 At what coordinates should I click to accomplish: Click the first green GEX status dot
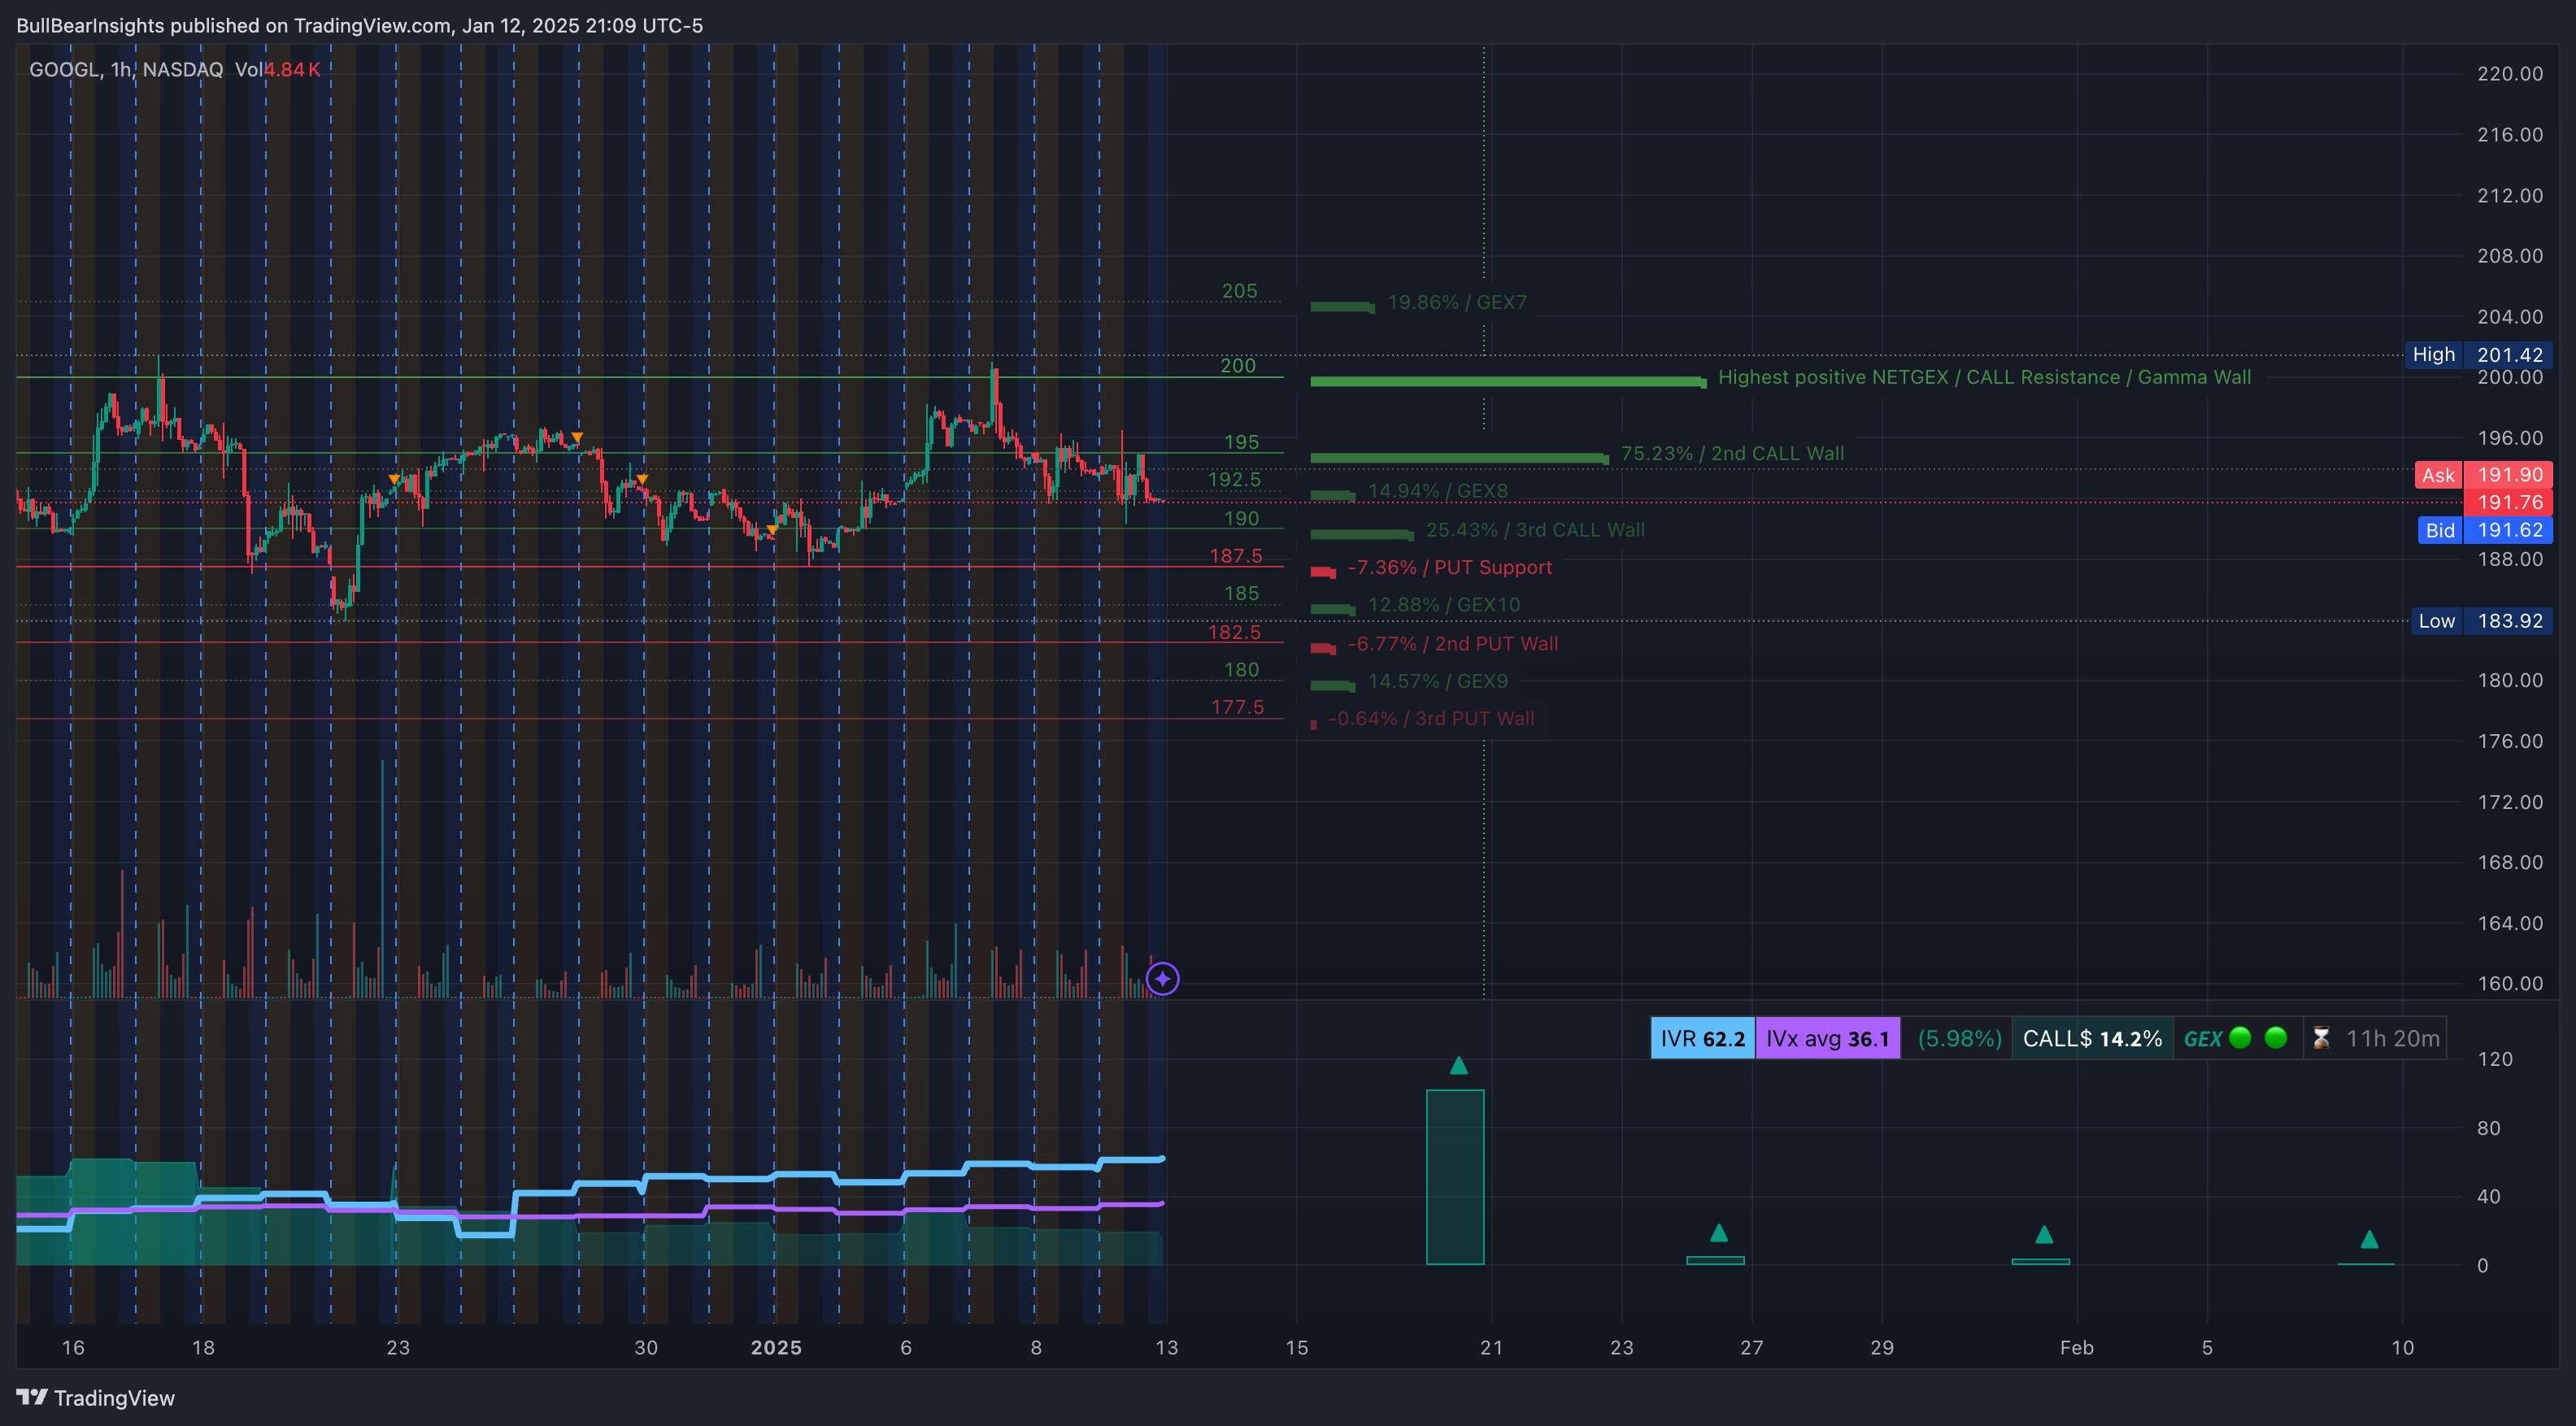(x=2240, y=1037)
